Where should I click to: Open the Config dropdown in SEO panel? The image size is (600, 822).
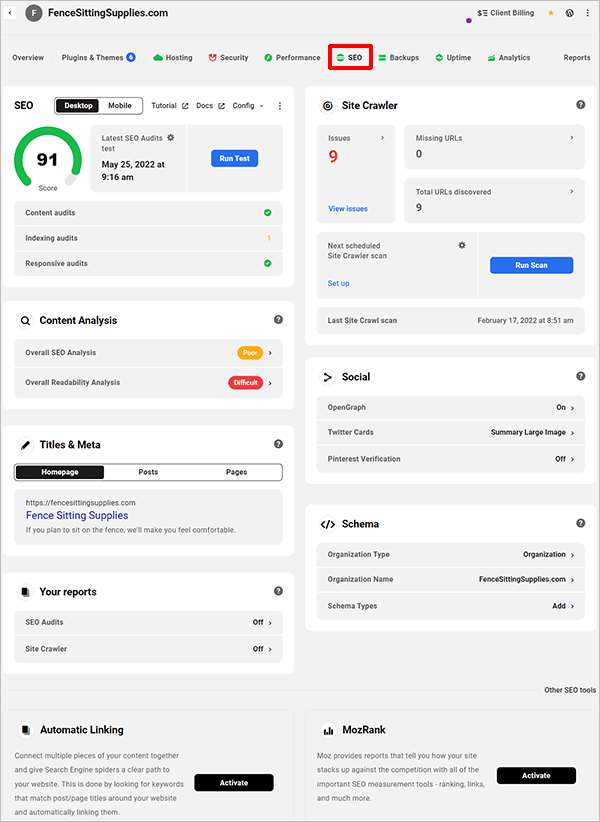247,106
